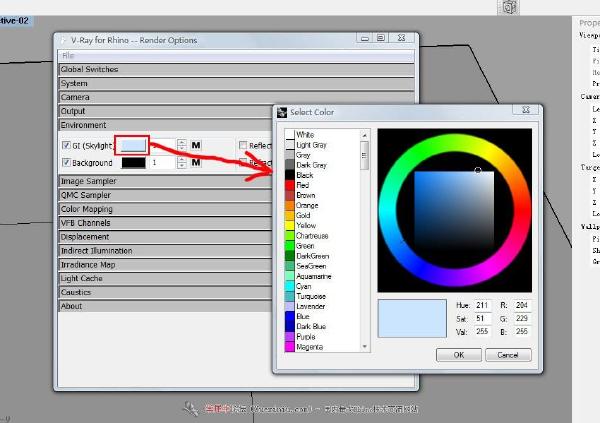Screen dimensions: 600x423
Task: Select Dark Gray in the color list
Action: tap(311, 165)
